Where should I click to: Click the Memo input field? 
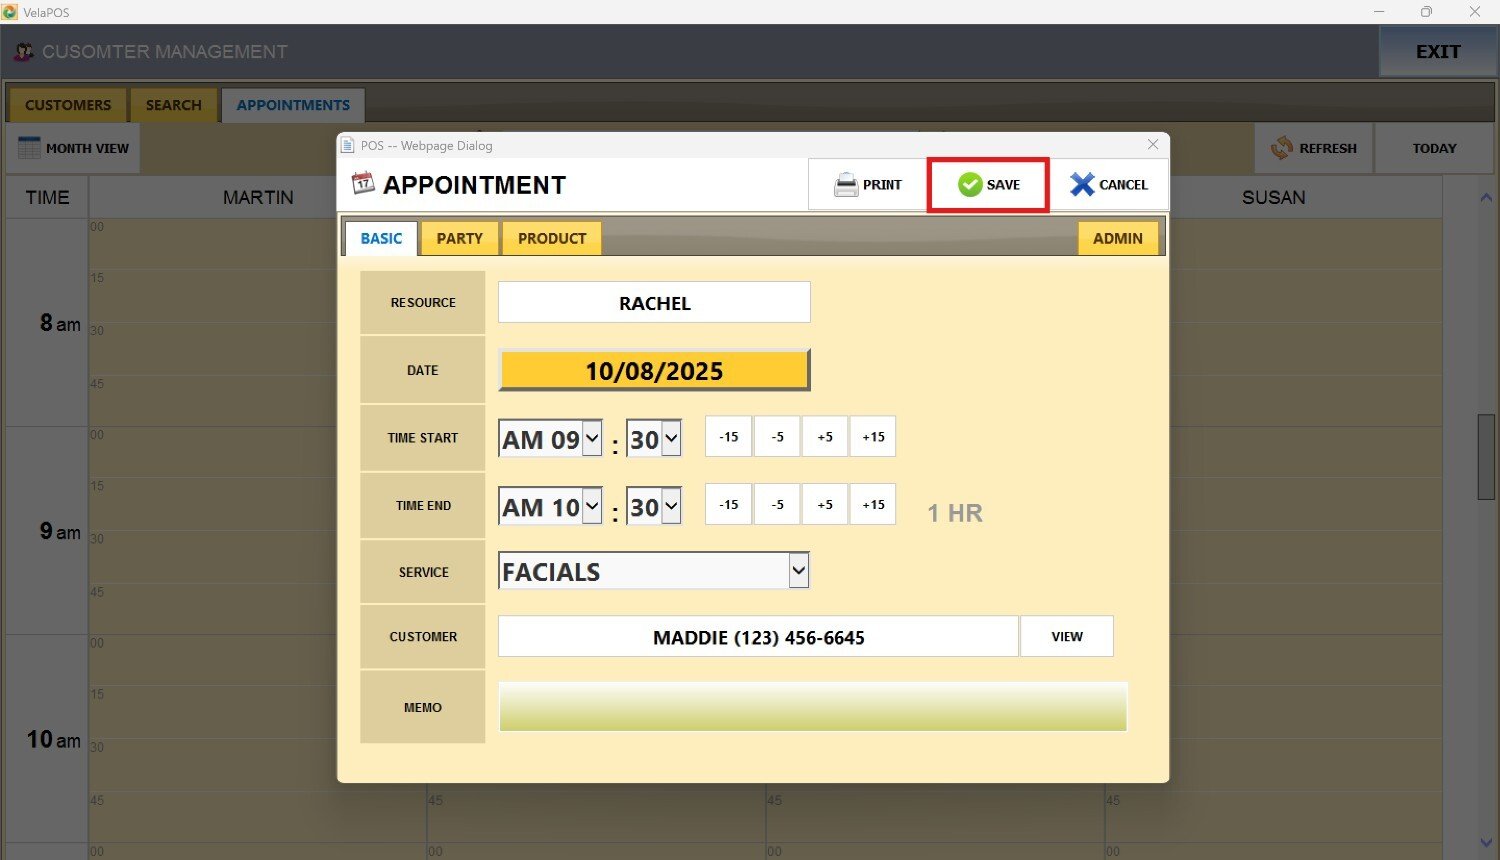click(812, 707)
